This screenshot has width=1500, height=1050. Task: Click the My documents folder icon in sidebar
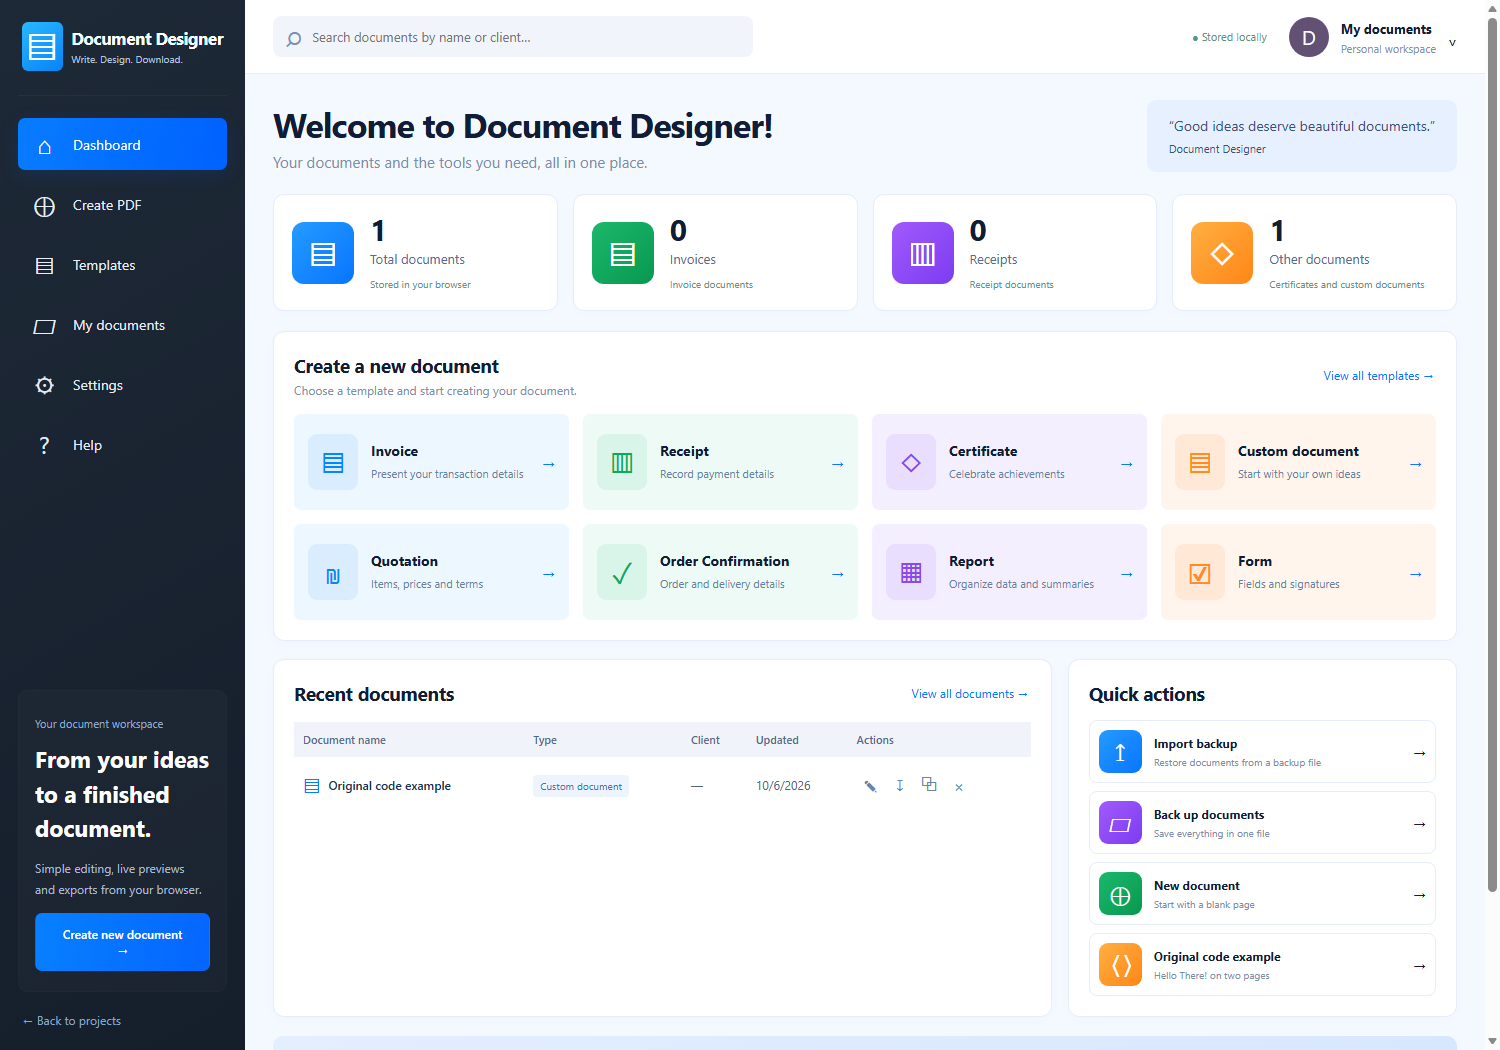pos(44,326)
